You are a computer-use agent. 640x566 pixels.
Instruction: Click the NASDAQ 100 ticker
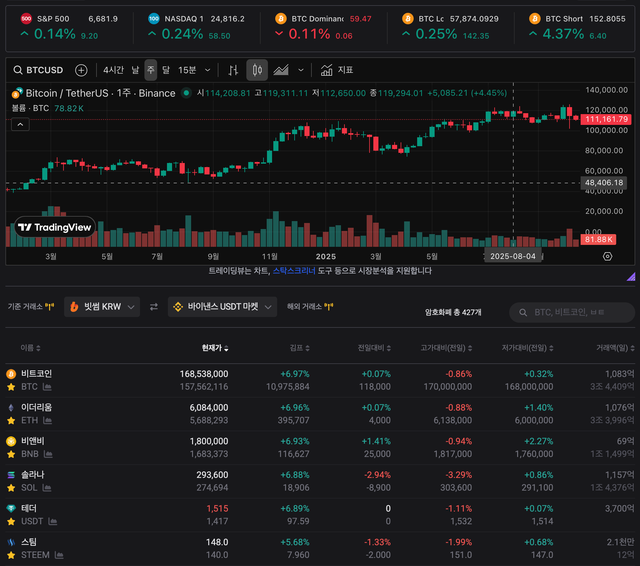pos(196,27)
